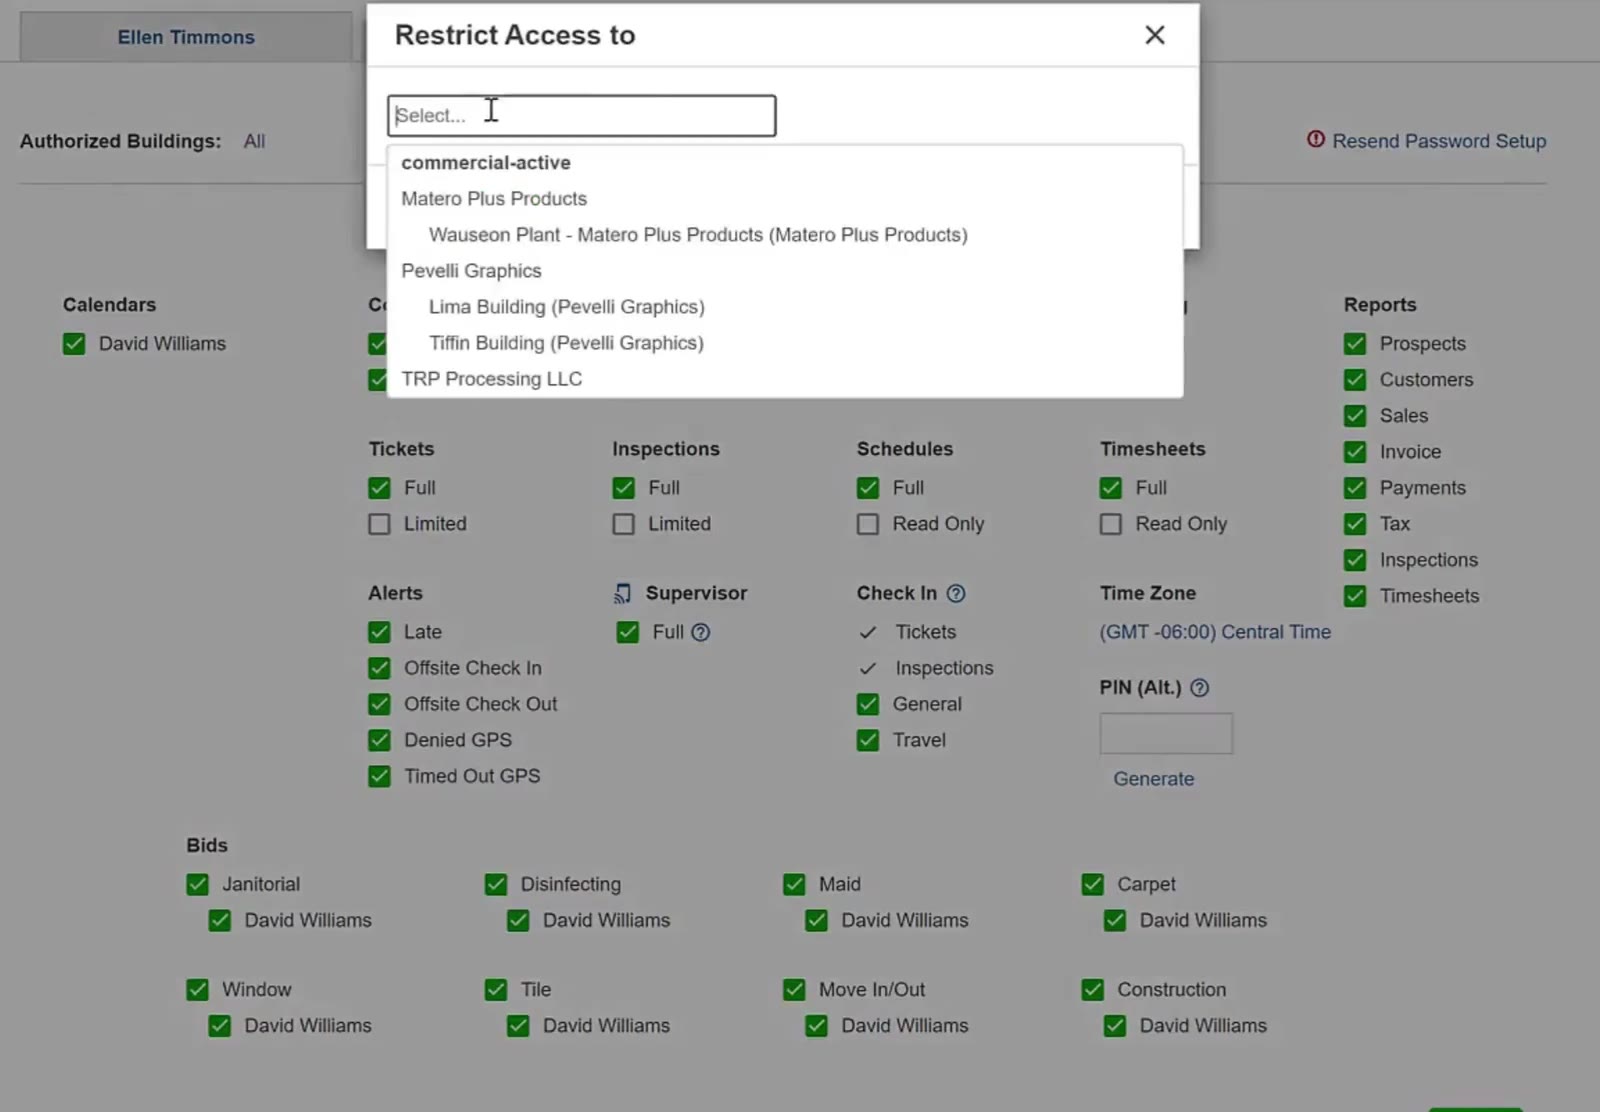Uncheck Prospects under Reports

(1355, 344)
